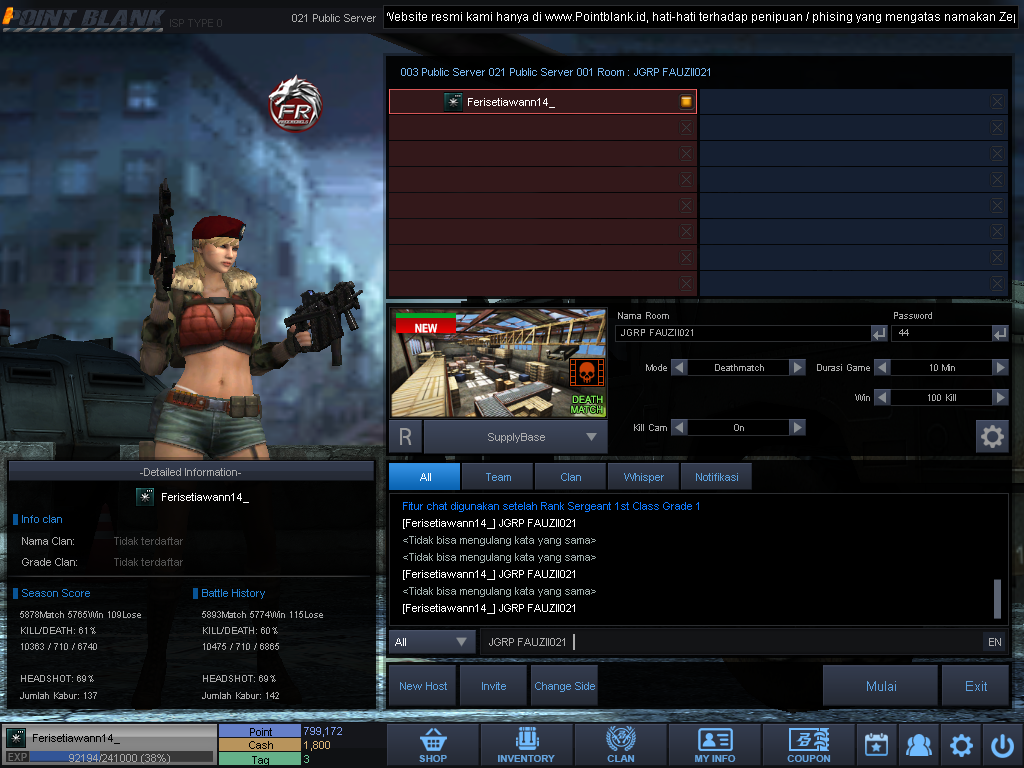Viewport: 1024px width, 768px height.
Task: Click the host ready icon beside Ferisetiawann14_
Action: (686, 101)
